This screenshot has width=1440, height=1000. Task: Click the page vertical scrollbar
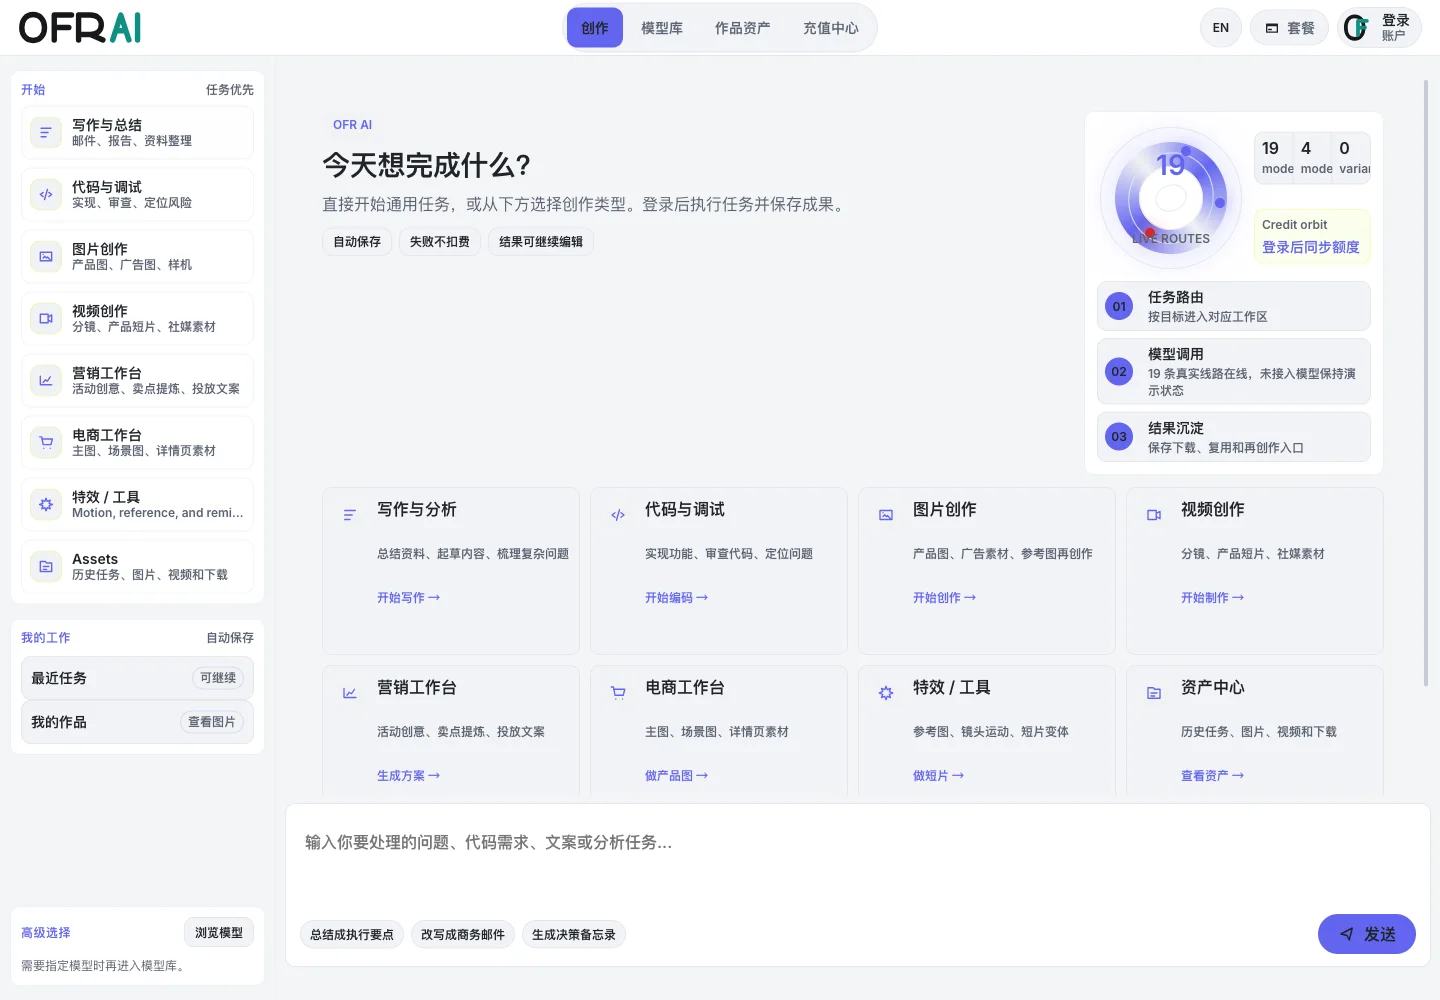(x=1426, y=383)
